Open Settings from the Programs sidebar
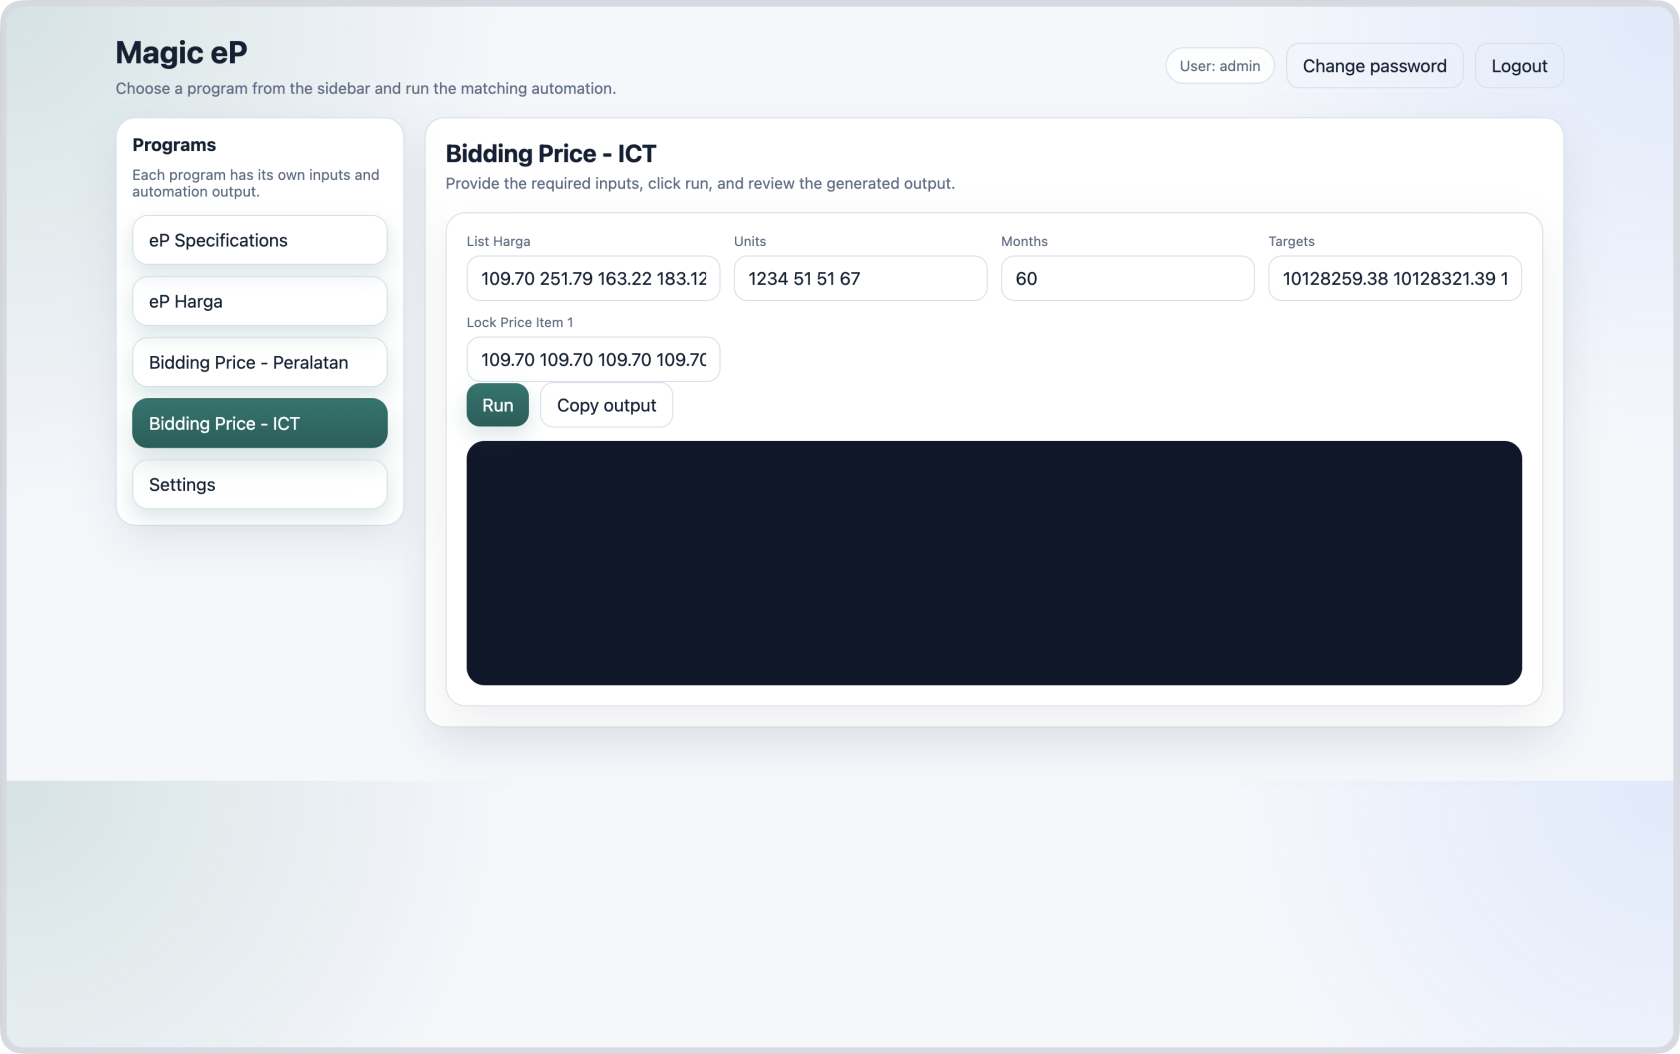This screenshot has height=1054, width=1680. coord(259,484)
